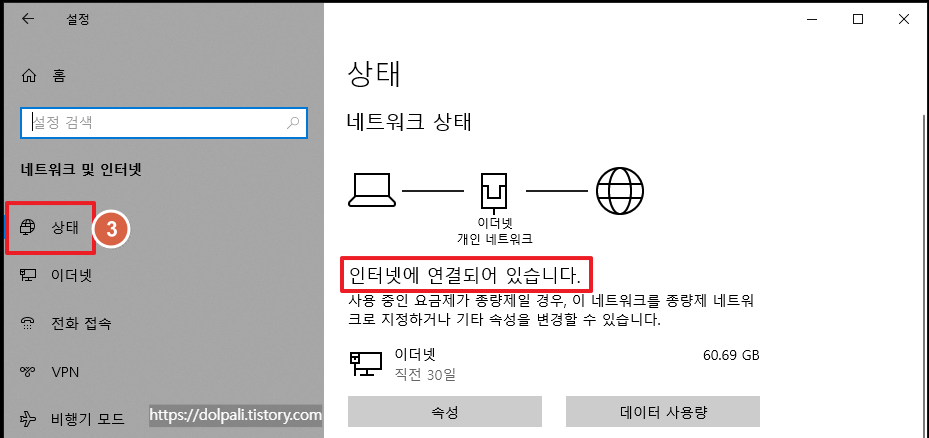The image size is (929, 438).
Task: Click the 설정 검색 search box
Action: click(x=164, y=123)
